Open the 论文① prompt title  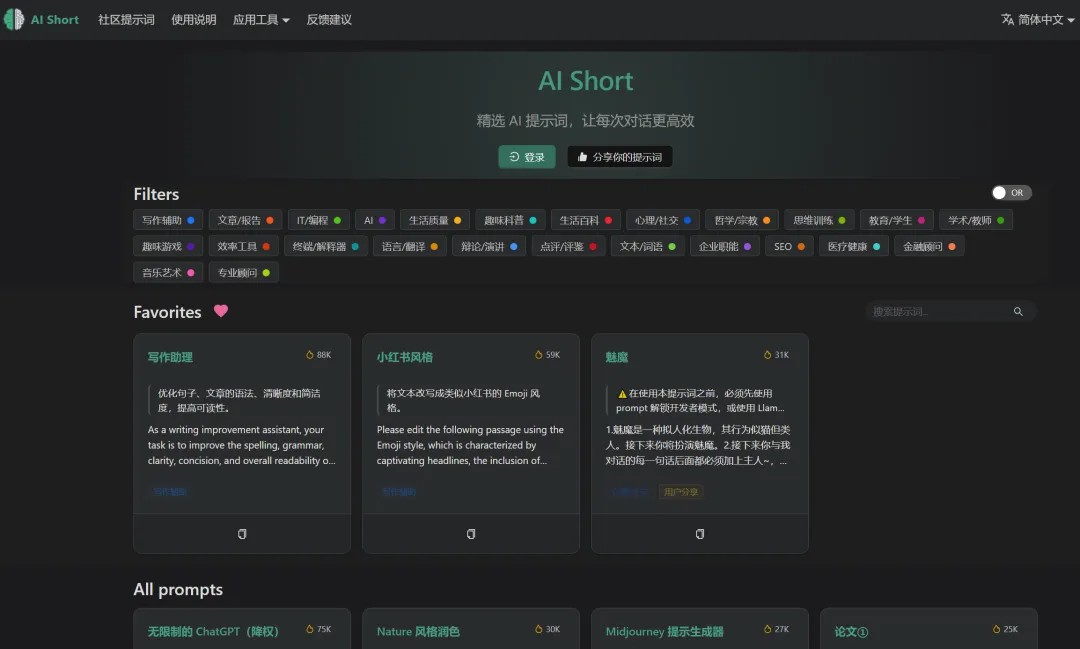coord(851,632)
